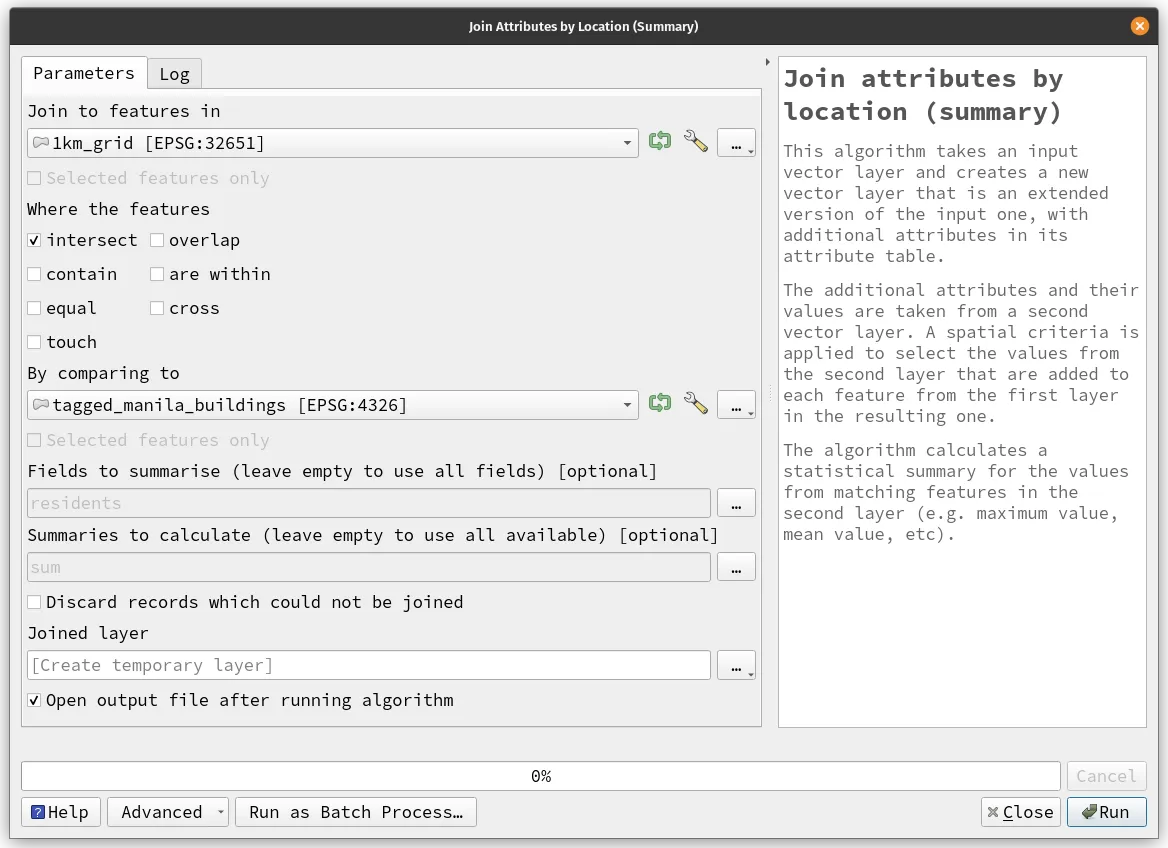
Task: Expand the tagged_manila_buildings layer dropdown
Action: coord(627,405)
